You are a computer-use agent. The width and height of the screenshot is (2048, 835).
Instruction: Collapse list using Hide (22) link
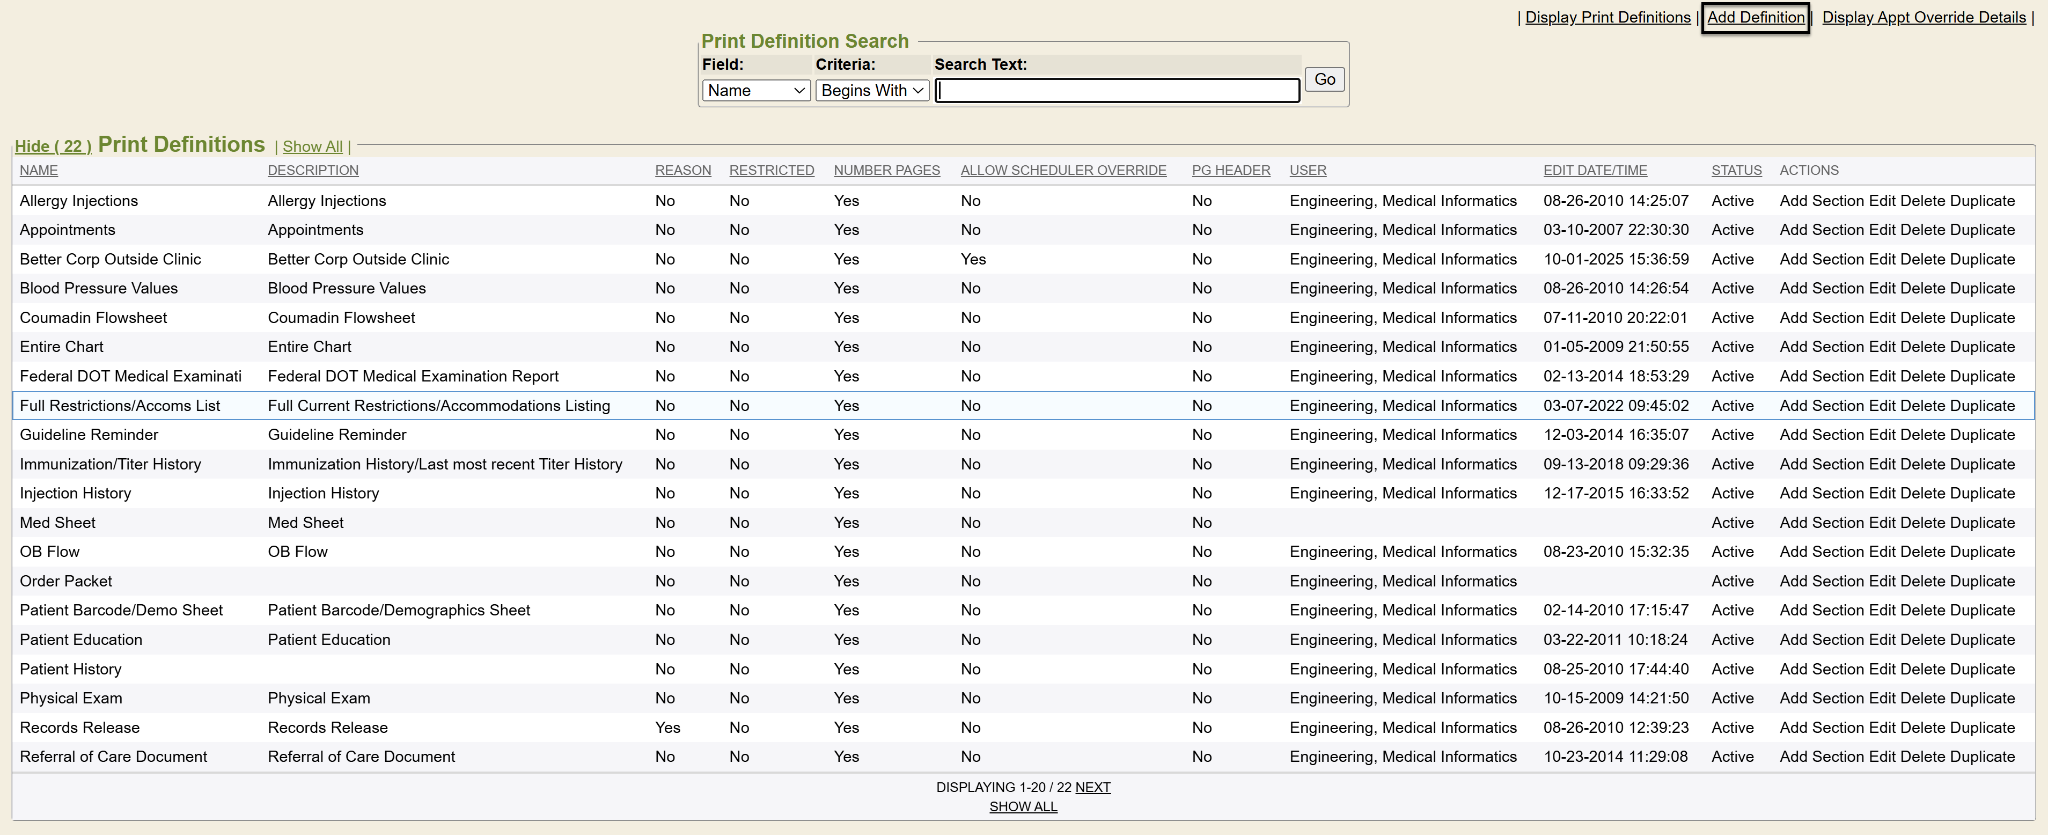coord(53,146)
